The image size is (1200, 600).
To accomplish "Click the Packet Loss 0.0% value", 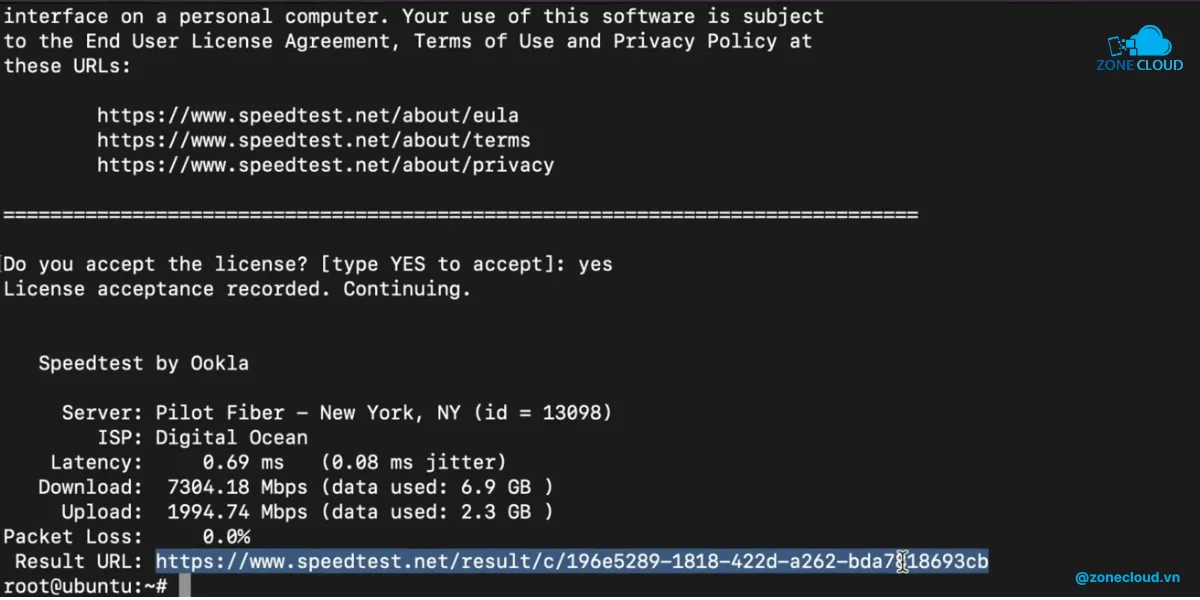I will tap(226, 537).
